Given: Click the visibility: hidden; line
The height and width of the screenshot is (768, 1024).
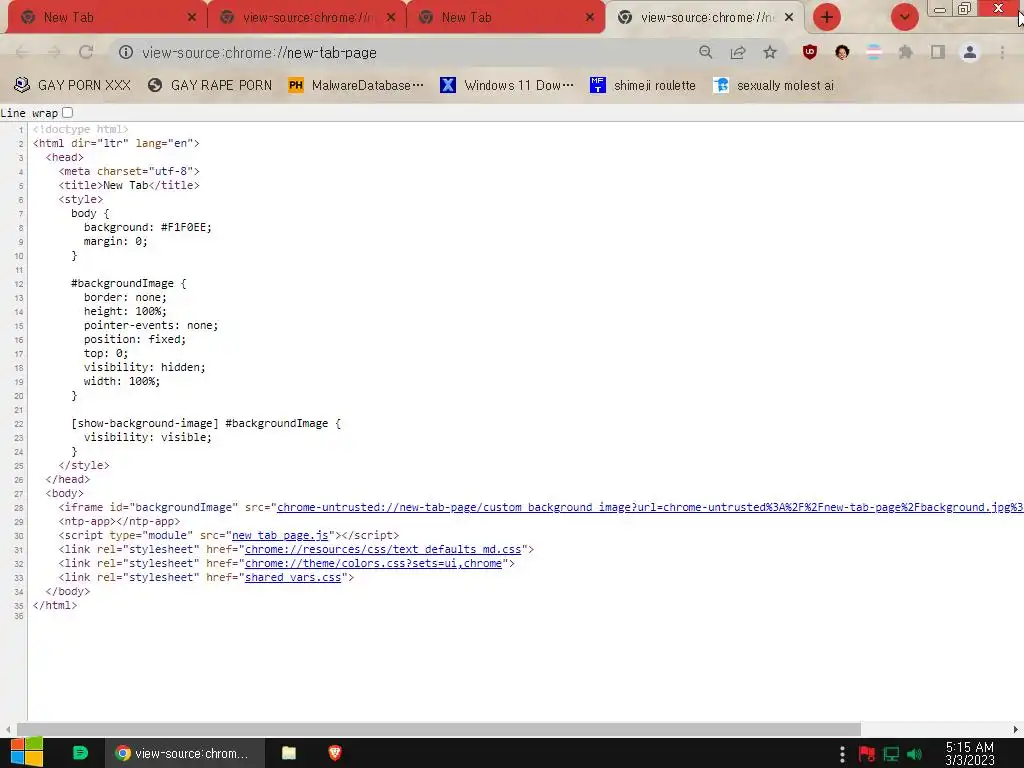Looking at the screenshot, I should point(144,367).
